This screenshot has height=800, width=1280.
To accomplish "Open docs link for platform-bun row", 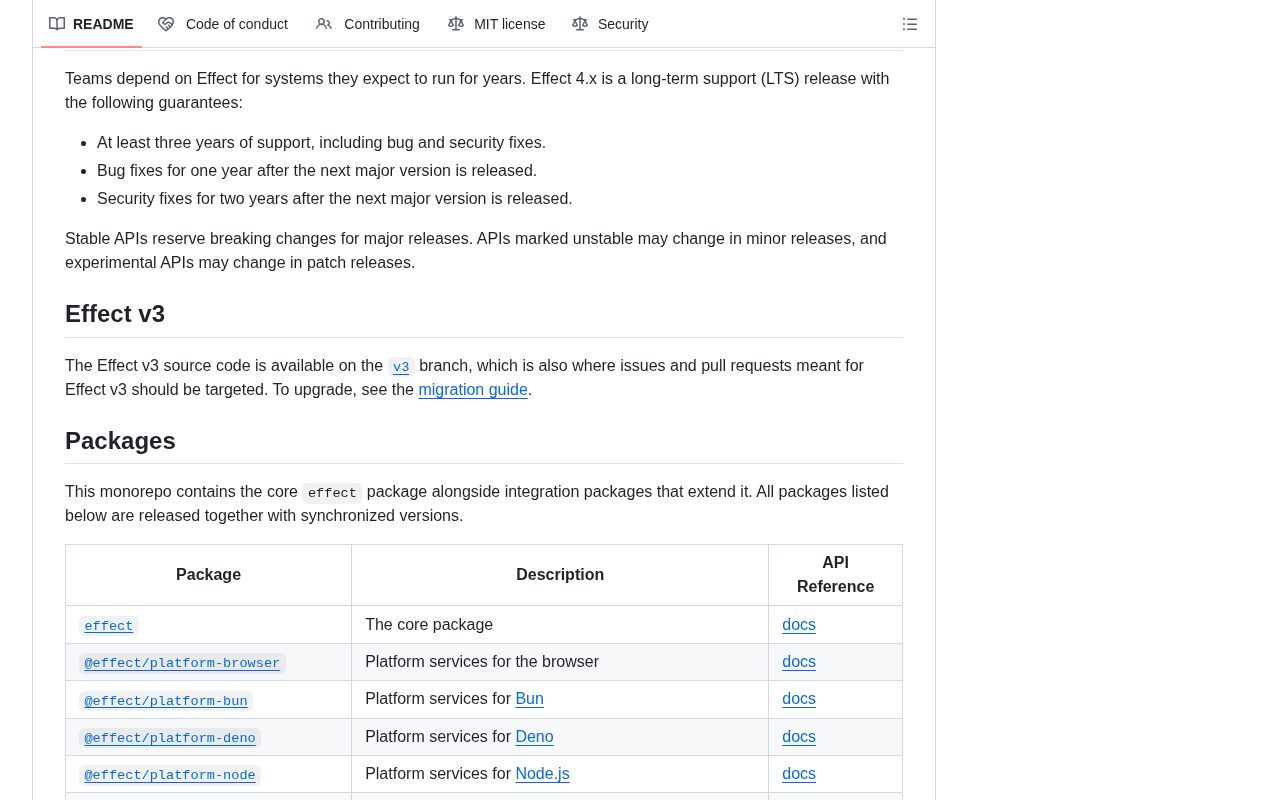I will click(x=799, y=699).
